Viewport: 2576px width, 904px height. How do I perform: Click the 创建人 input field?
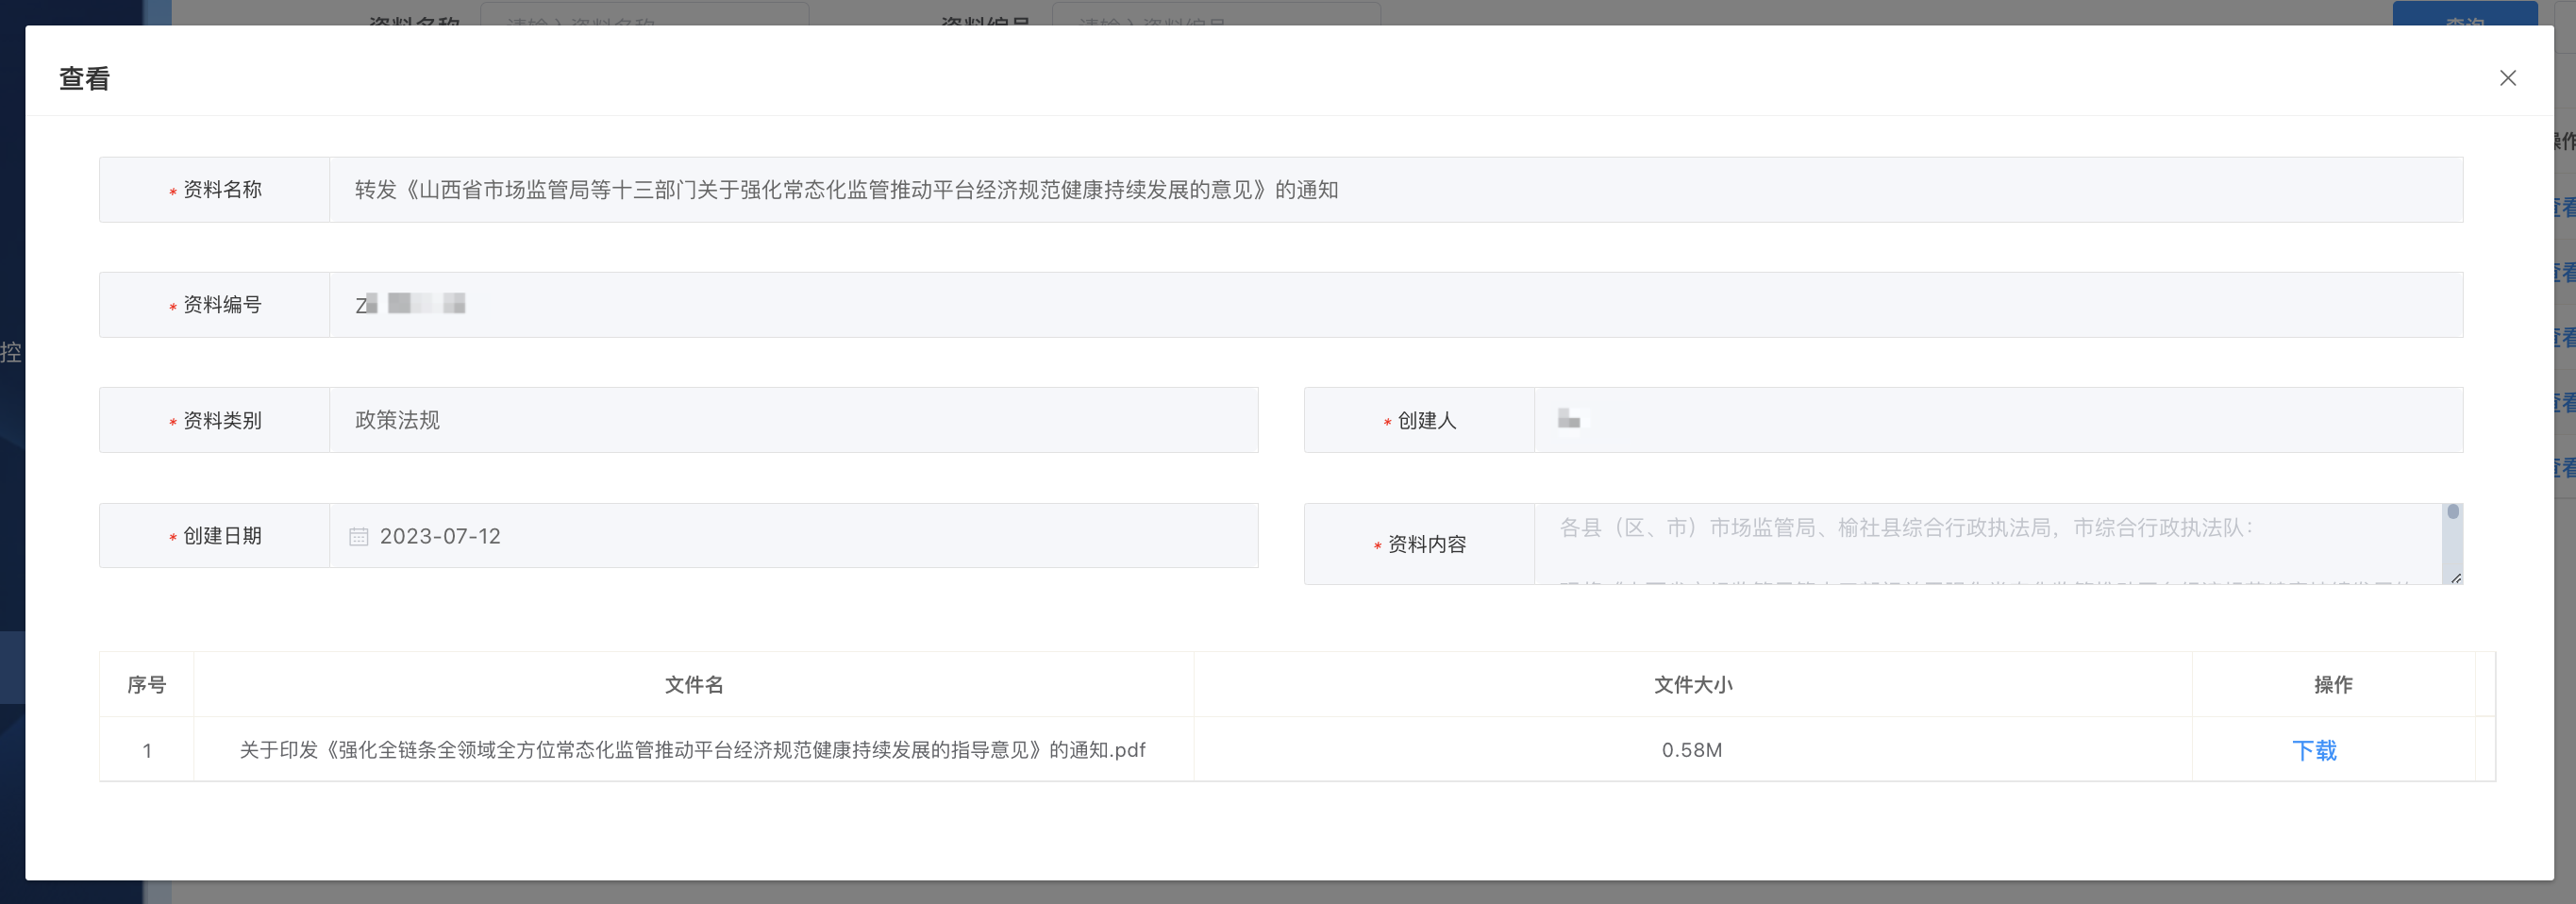1996,421
